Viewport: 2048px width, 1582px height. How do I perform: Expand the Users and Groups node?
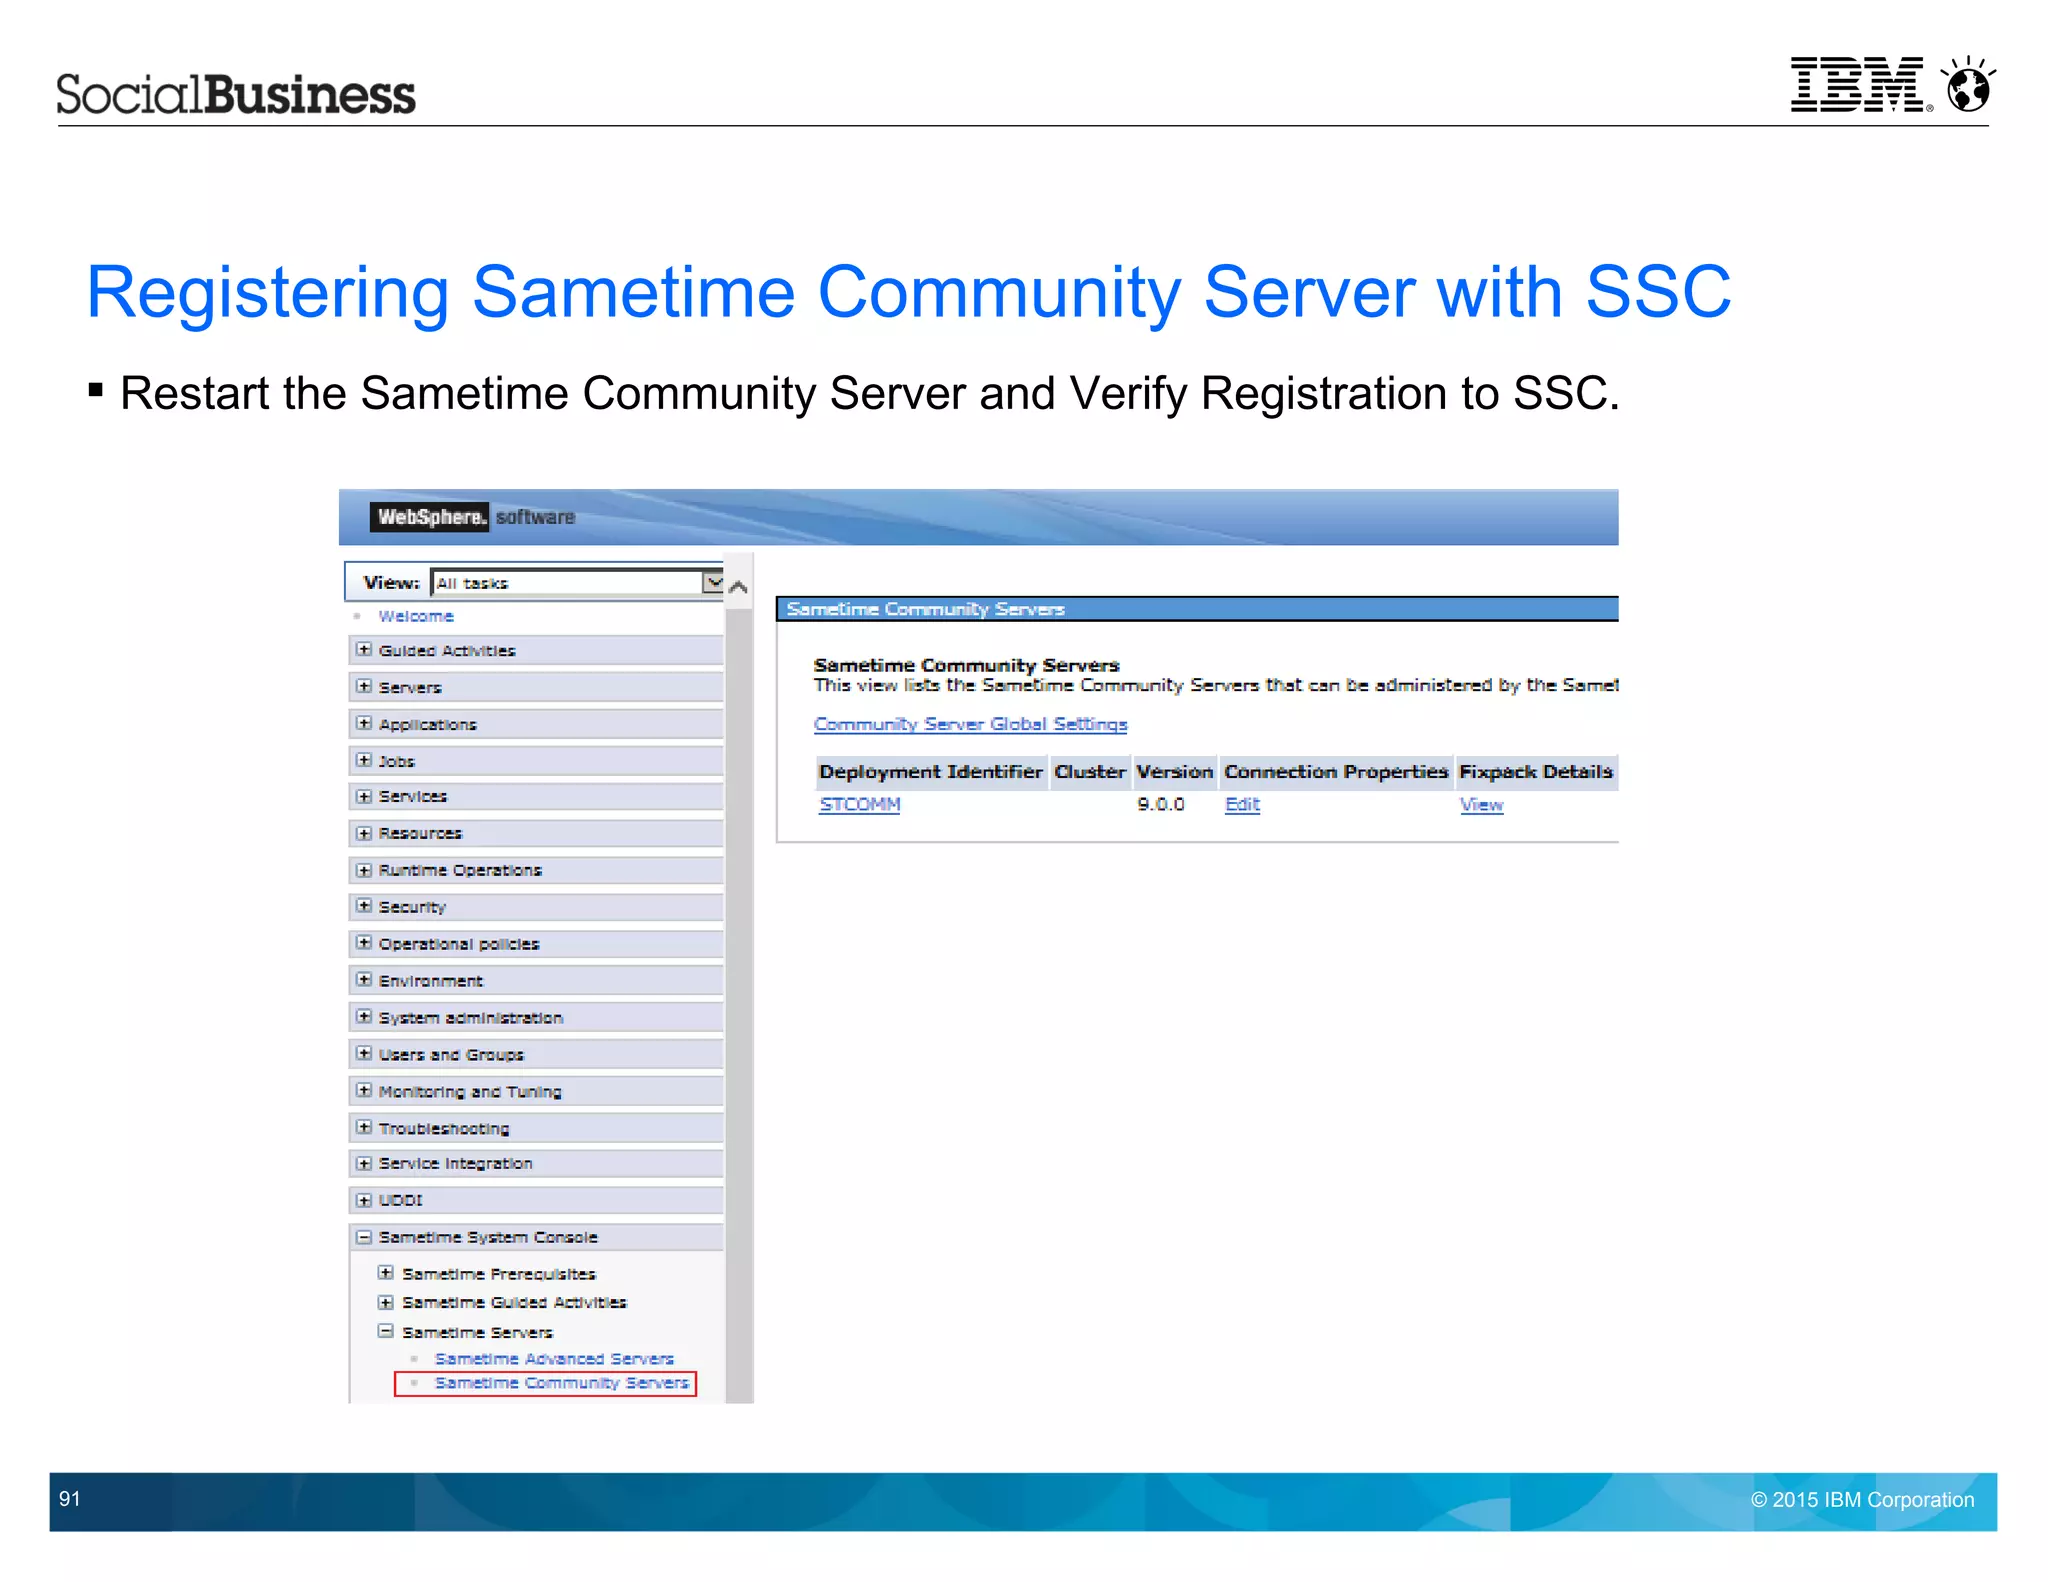point(364,1054)
